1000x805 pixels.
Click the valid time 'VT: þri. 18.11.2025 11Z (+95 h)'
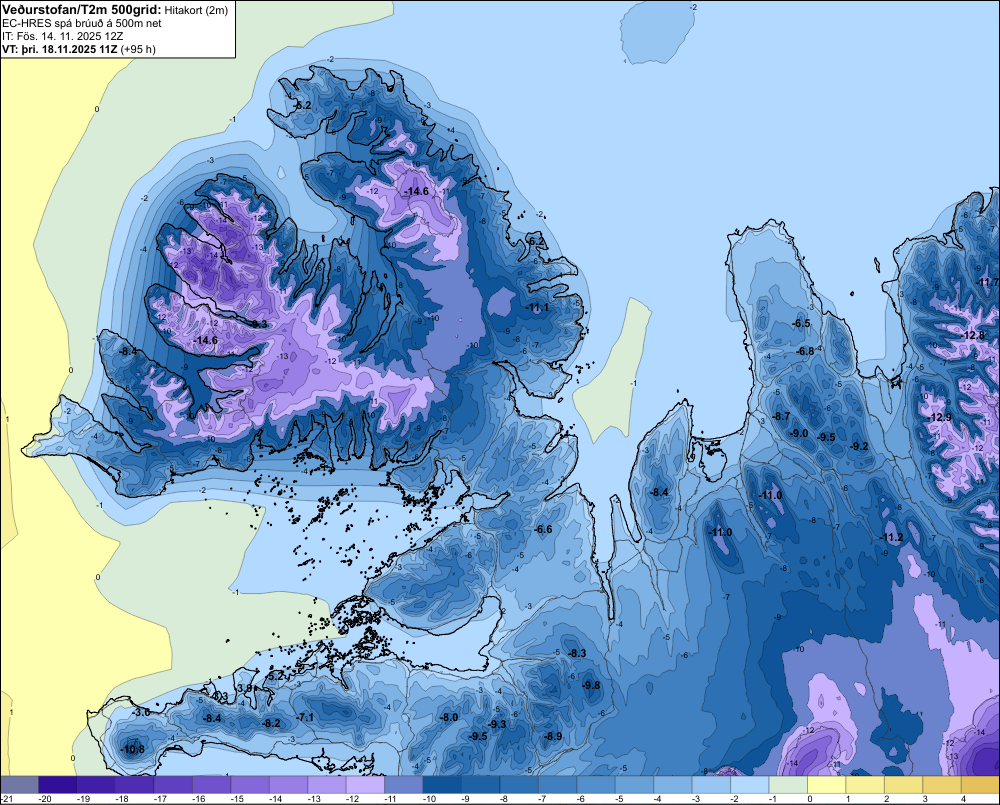click(78, 48)
